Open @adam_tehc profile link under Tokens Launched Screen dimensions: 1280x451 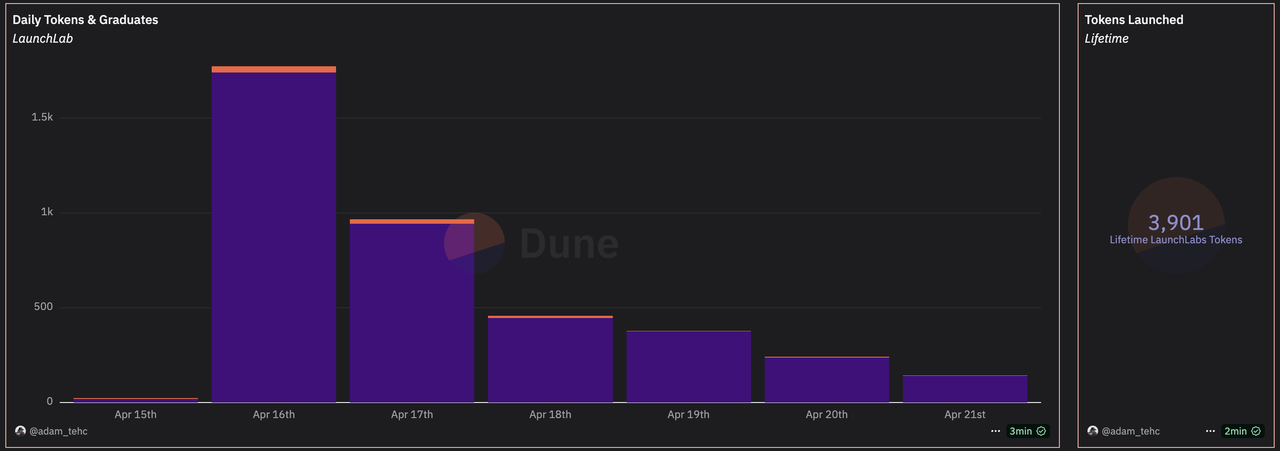1130,431
